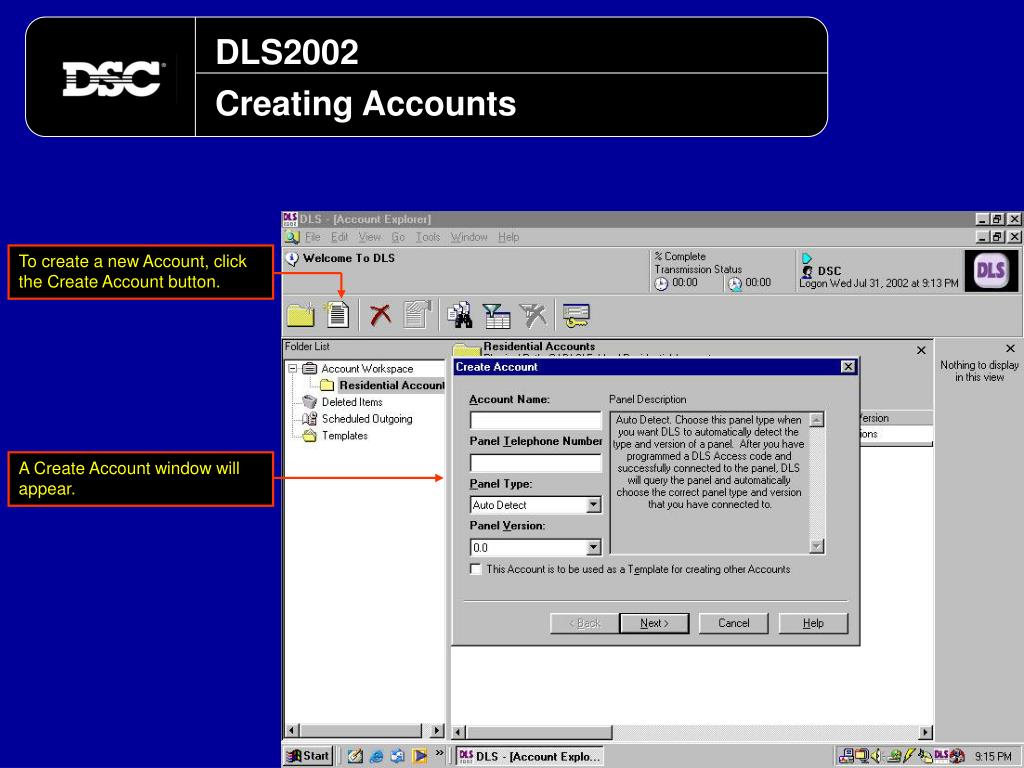Click Panel Description scroll up arrow
The height and width of the screenshot is (768, 1024).
(816, 419)
